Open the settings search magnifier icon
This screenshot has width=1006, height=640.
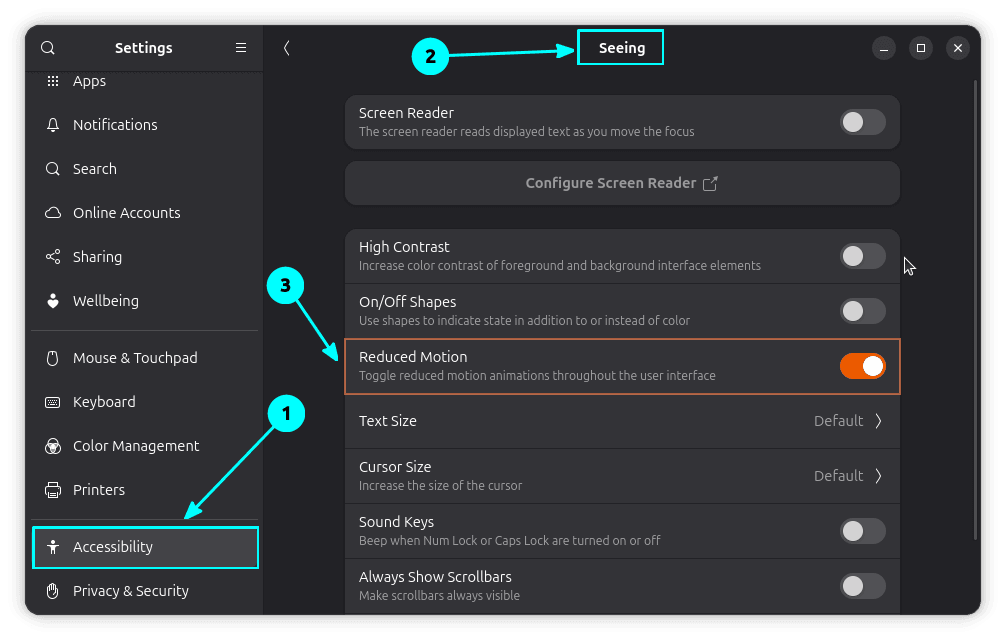[x=47, y=48]
